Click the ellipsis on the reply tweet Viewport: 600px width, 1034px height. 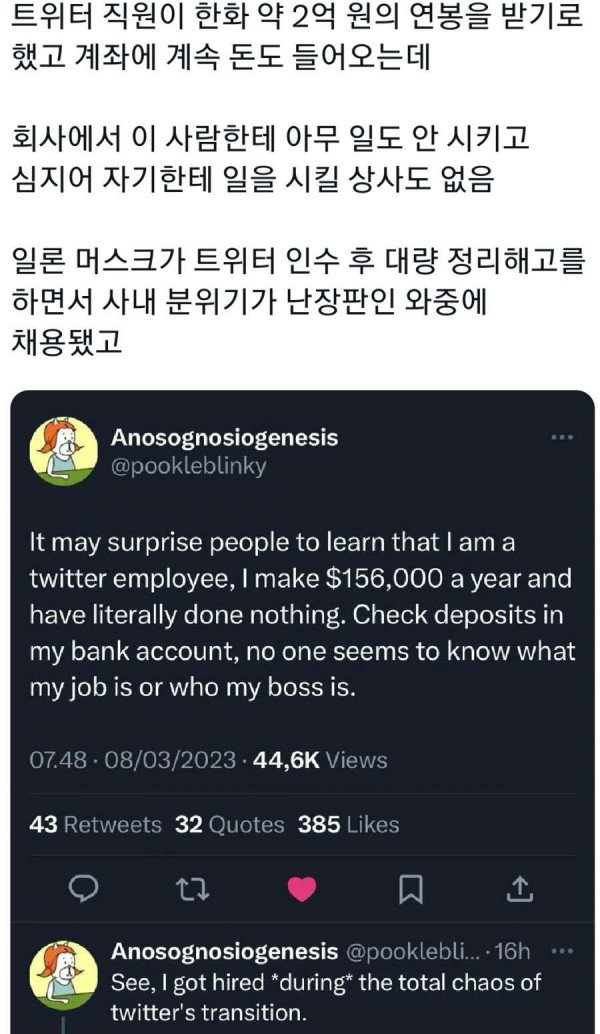click(x=556, y=951)
